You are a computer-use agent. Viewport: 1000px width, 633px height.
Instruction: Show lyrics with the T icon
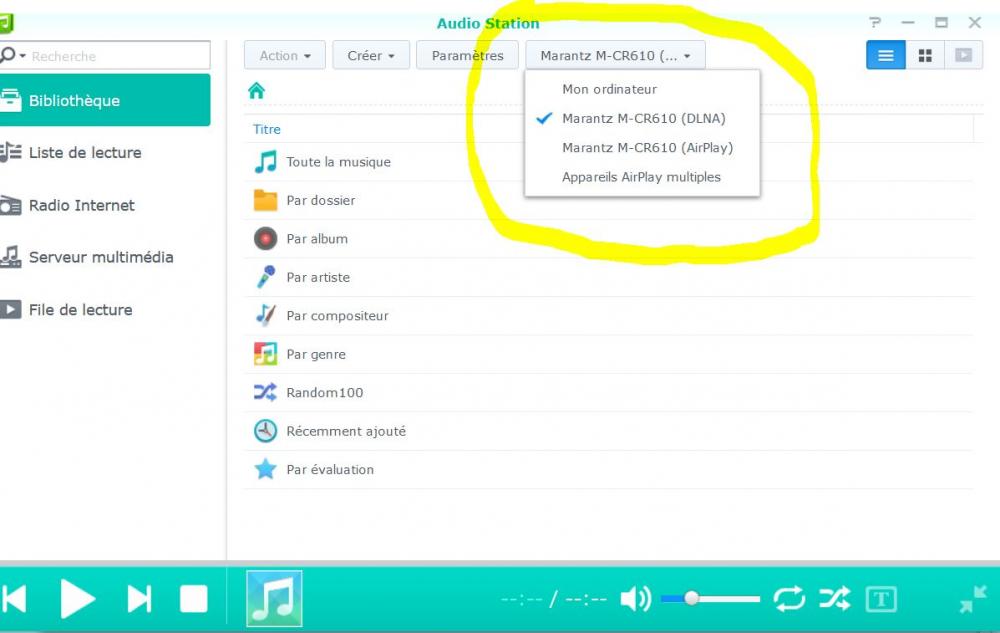point(881,599)
